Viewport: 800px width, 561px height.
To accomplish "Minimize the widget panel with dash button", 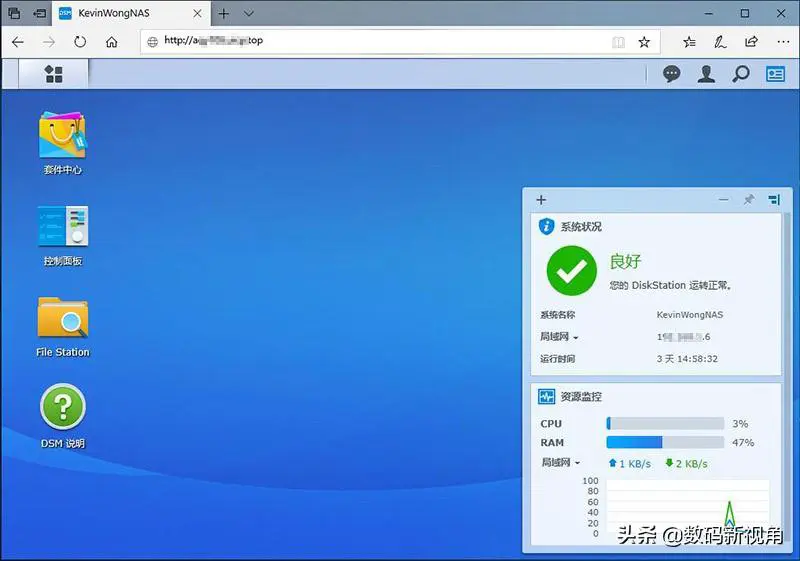I will [724, 200].
